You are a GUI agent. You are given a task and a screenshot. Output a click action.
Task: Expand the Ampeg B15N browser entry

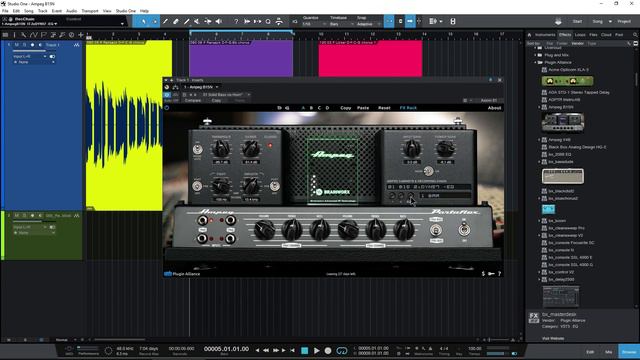click(x=539, y=107)
